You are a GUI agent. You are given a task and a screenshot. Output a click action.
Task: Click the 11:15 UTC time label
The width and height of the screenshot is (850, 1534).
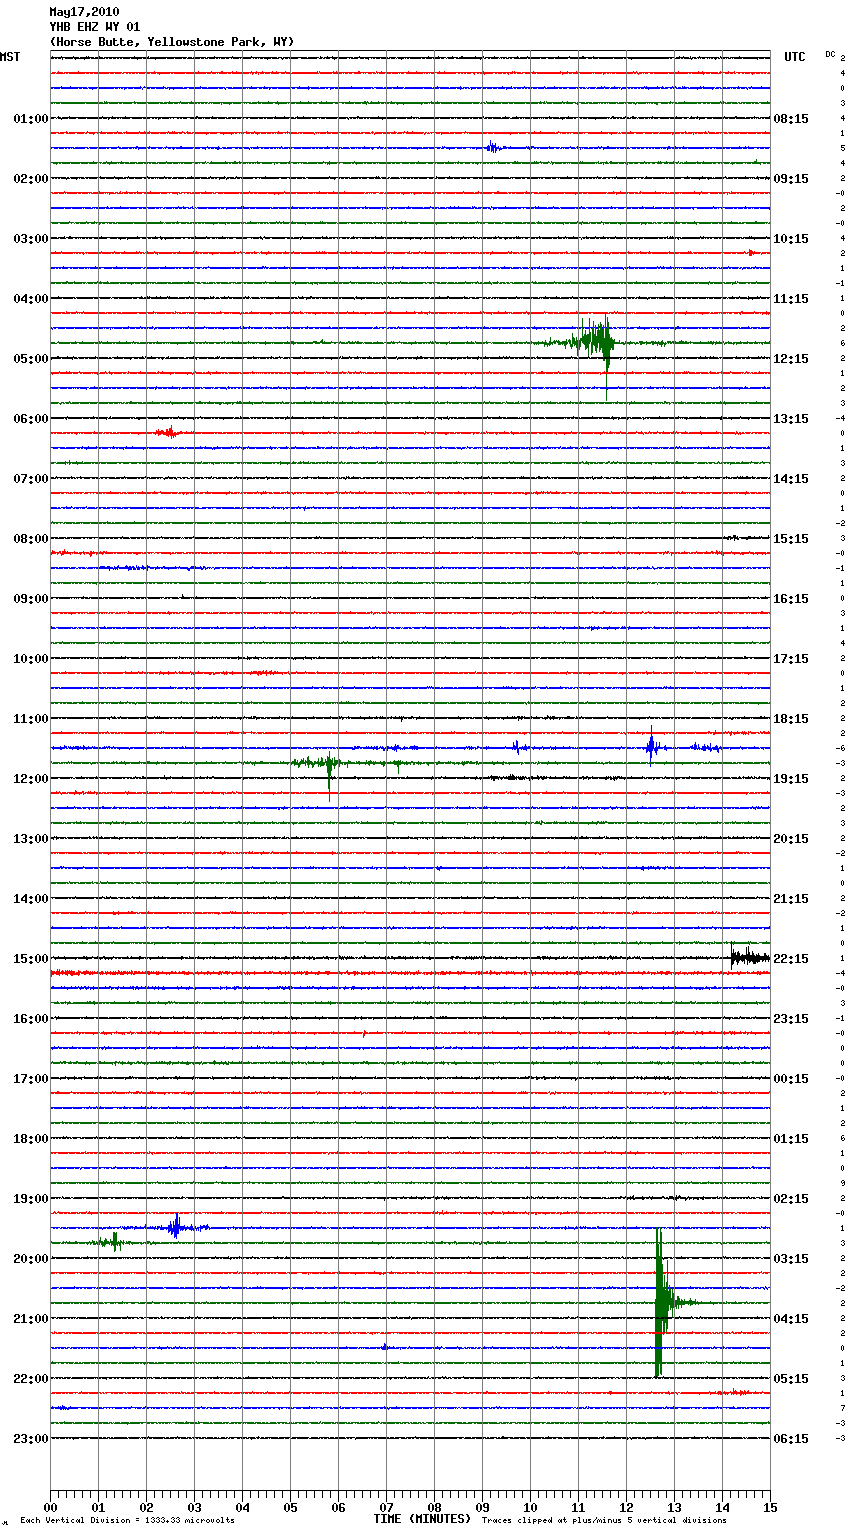[791, 298]
